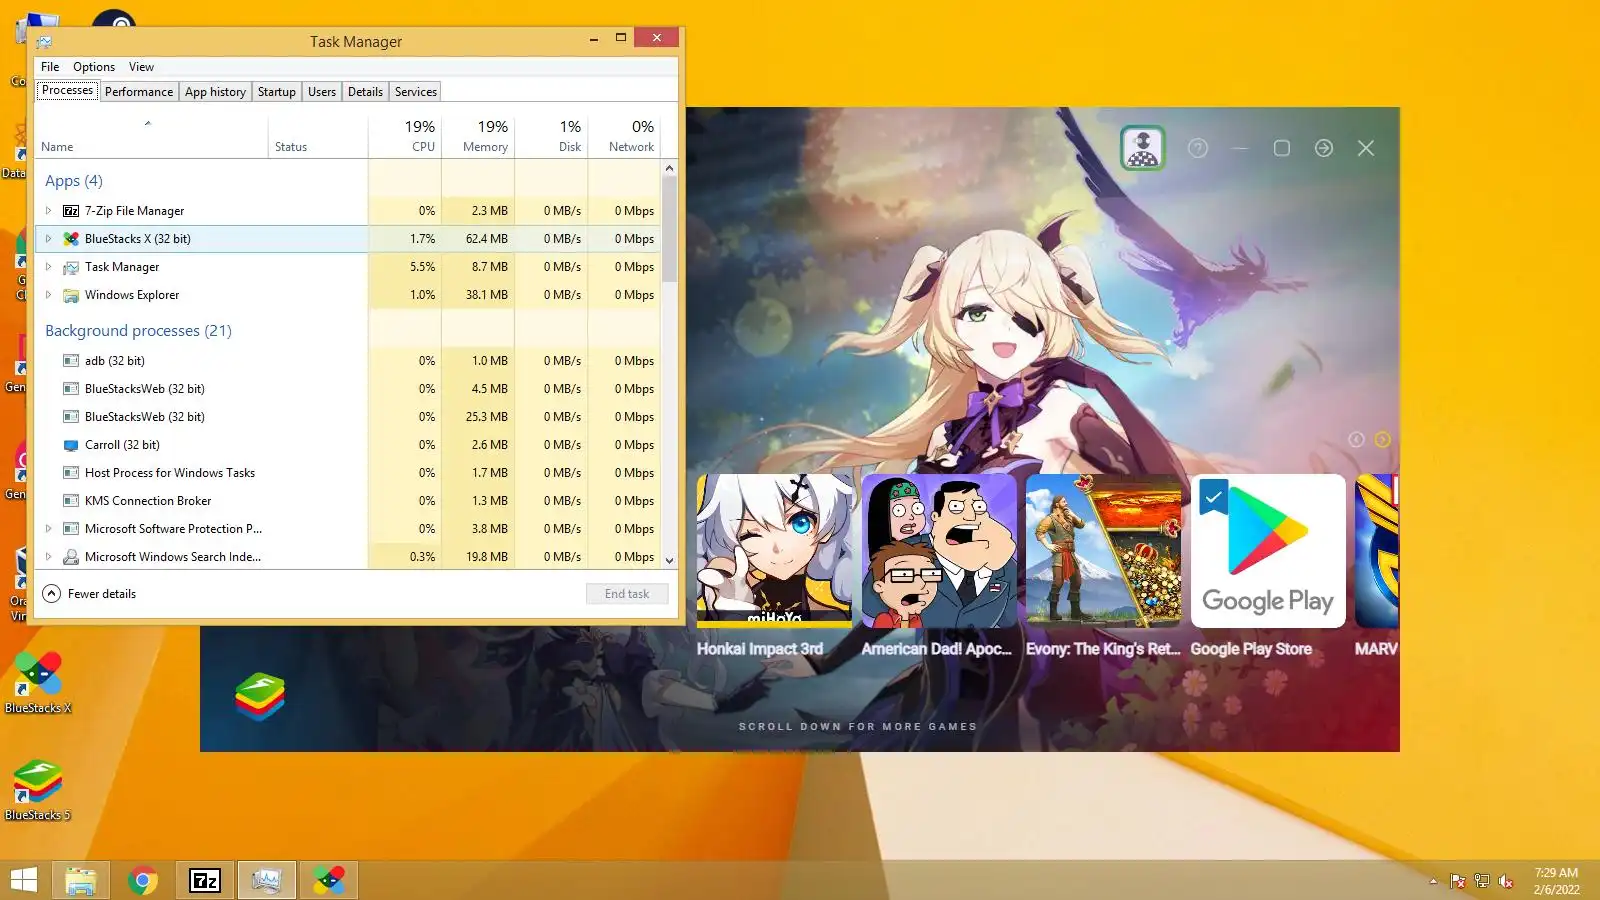The width and height of the screenshot is (1600, 900).
Task: Expand the BlueStacks X (32 bit) process
Action: point(48,239)
